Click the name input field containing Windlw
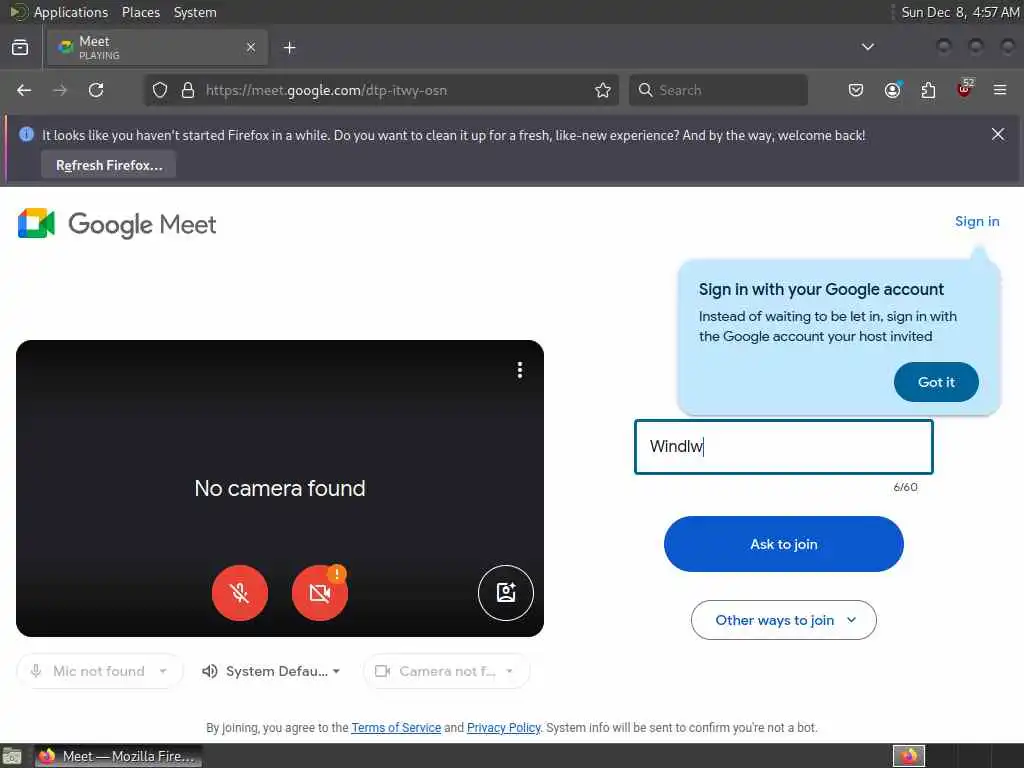 pos(784,447)
